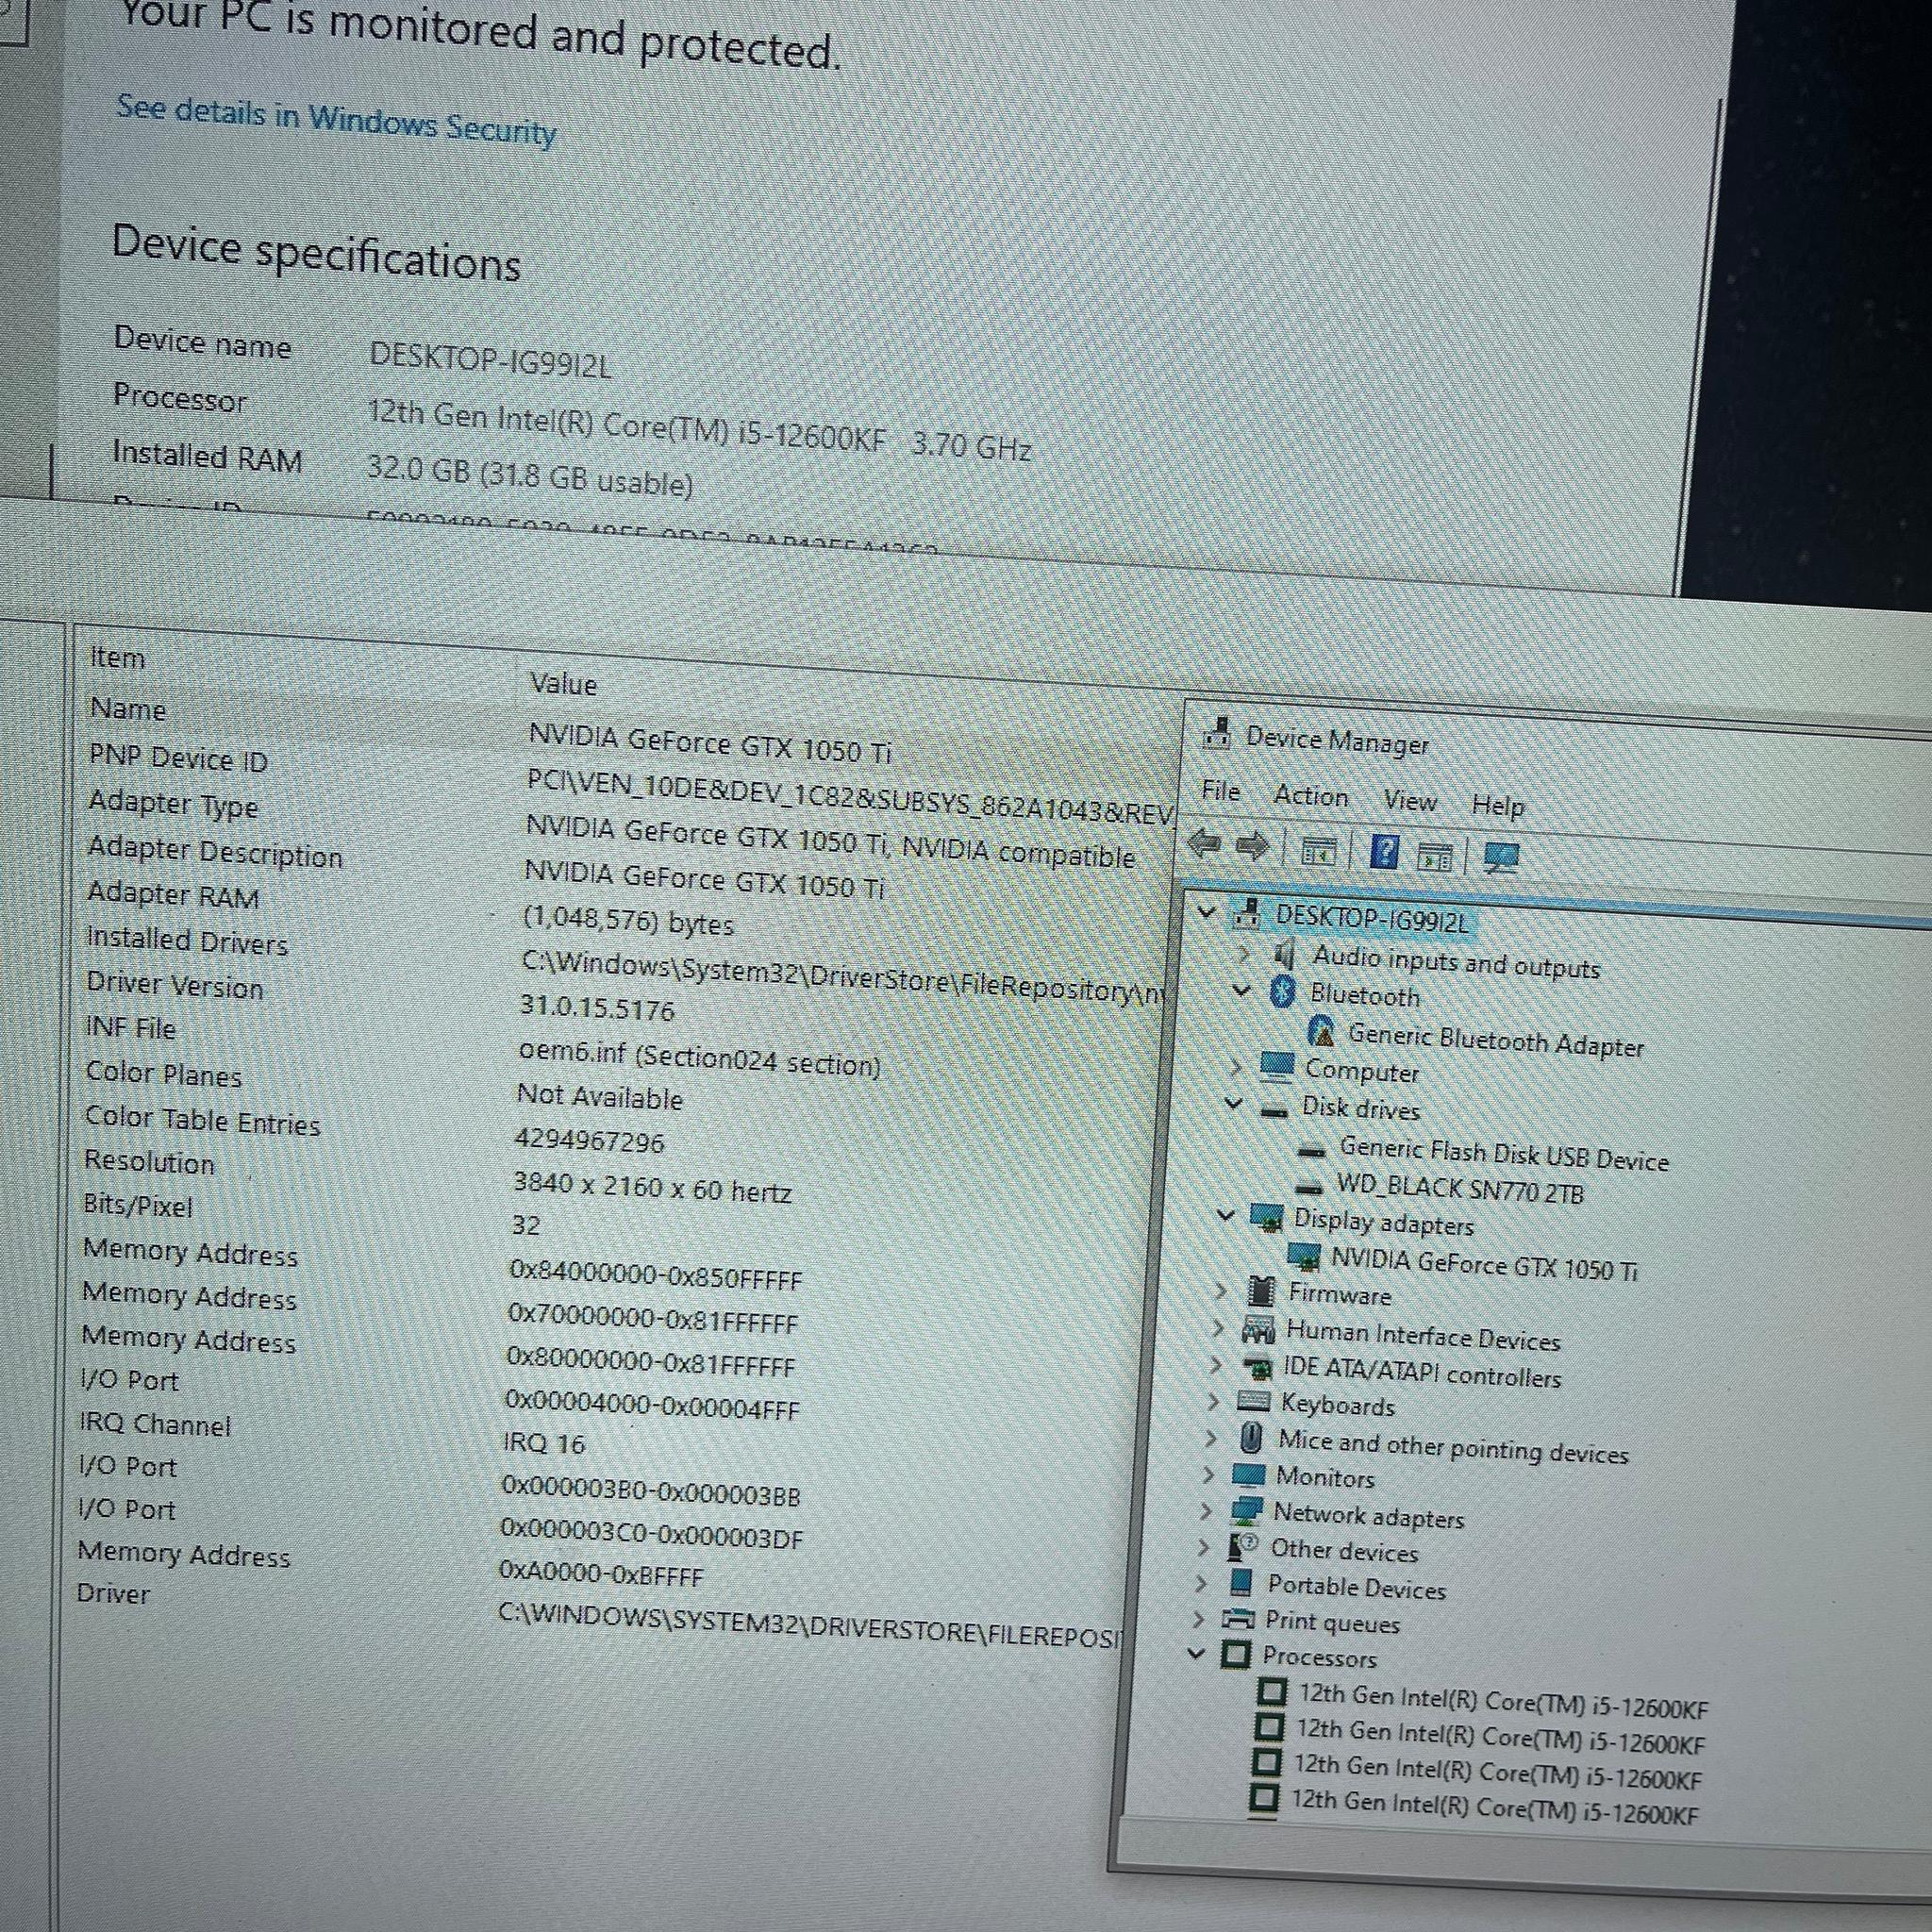Select the Resolution value 3840 x 2160 x 60 hertz
Viewport: 1932px width, 1932px height.
point(652,1187)
